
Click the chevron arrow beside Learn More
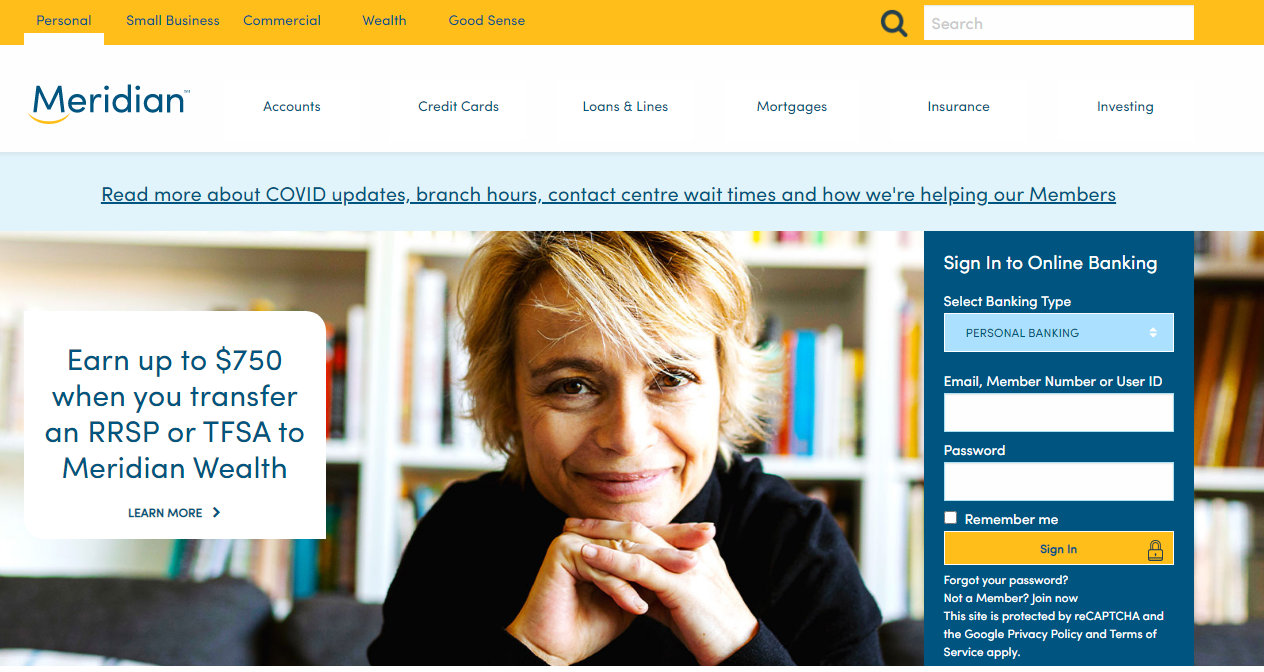point(216,513)
